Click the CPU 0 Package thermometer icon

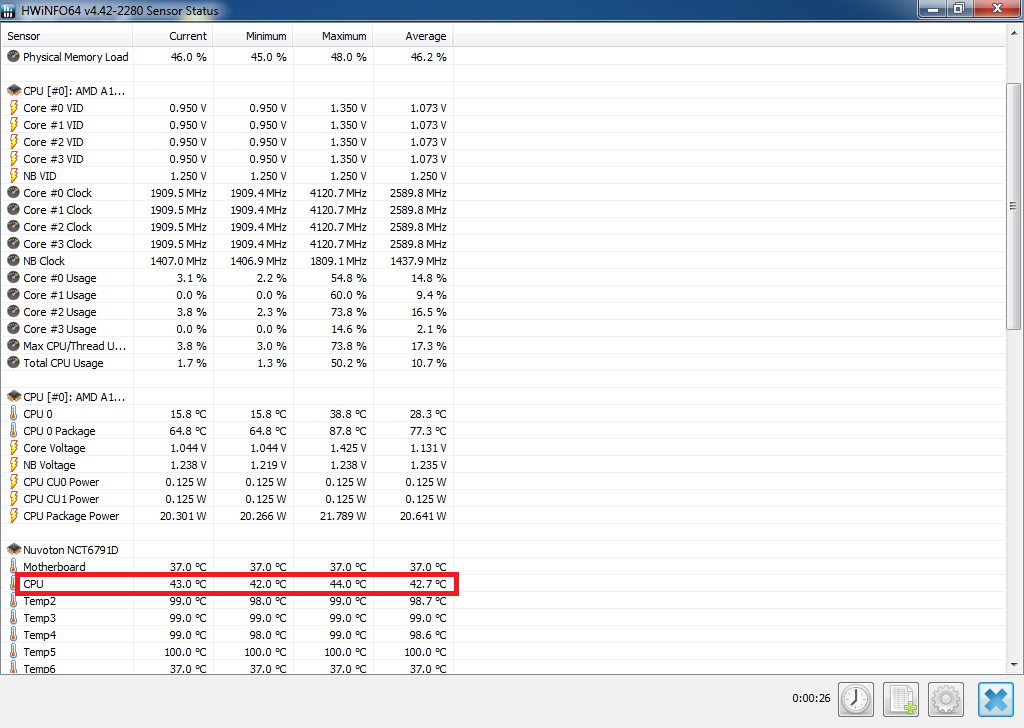click(14, 430)
